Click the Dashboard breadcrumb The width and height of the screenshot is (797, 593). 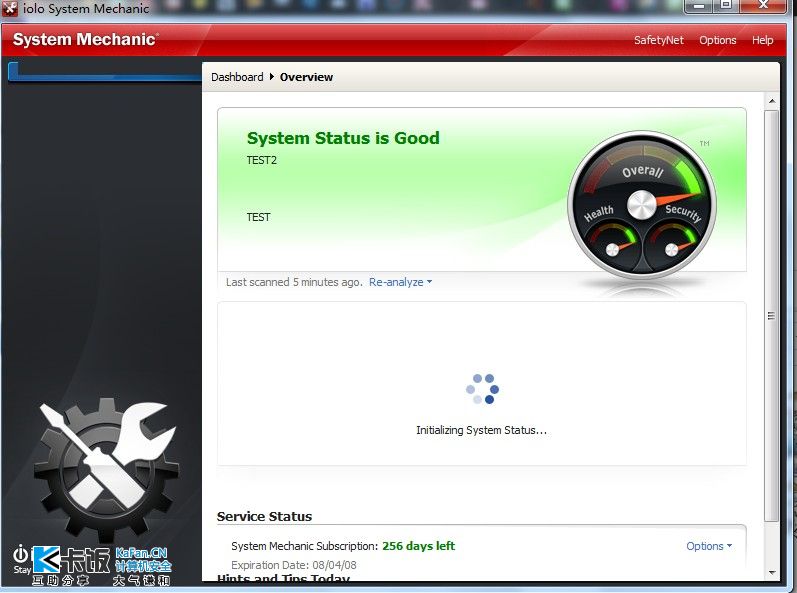[237, 77]
